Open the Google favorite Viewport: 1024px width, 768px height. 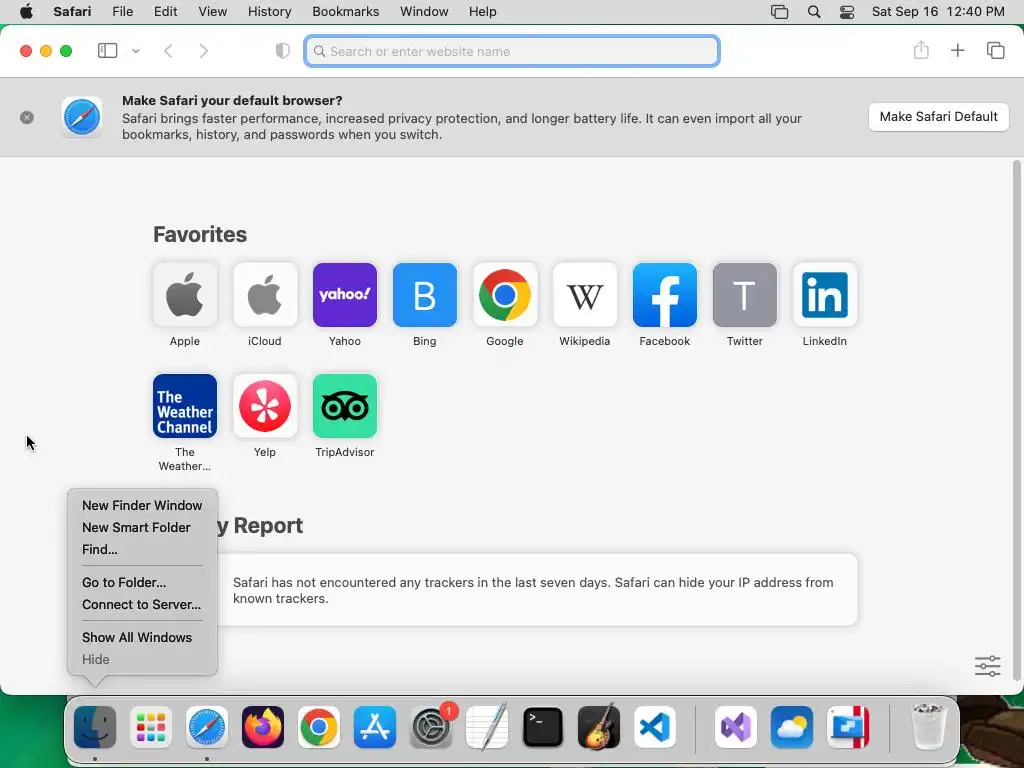click(x=505, y=295)
